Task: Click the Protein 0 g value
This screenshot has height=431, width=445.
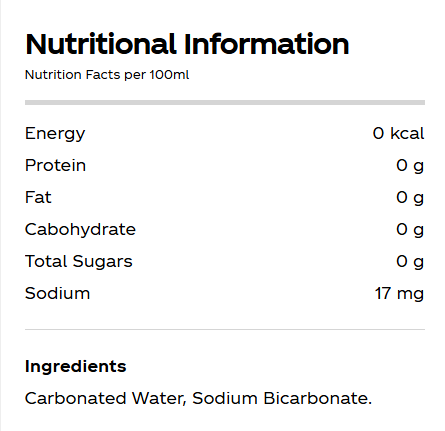Action: click(410, 166)
